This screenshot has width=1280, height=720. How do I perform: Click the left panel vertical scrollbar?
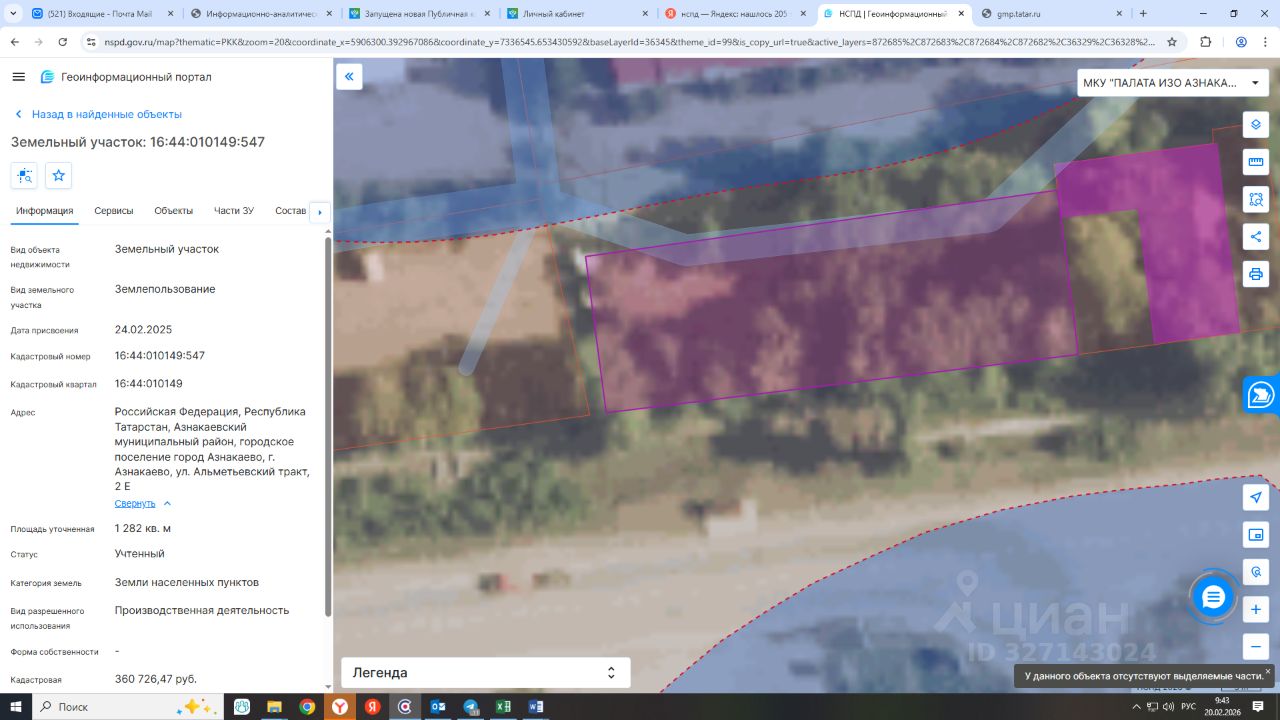[328, 425]
